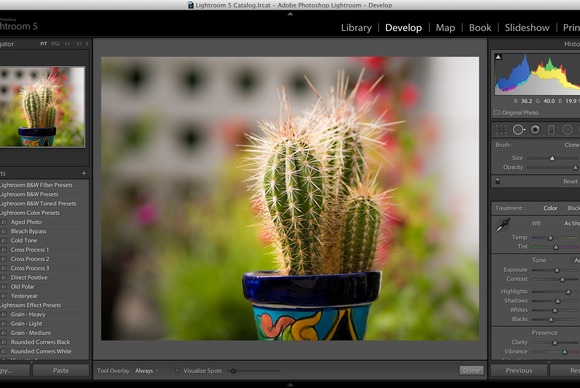Click the Cold Tone preset icon
The height and width of the screenshot is (388, 580).
[x=4, y=240]
